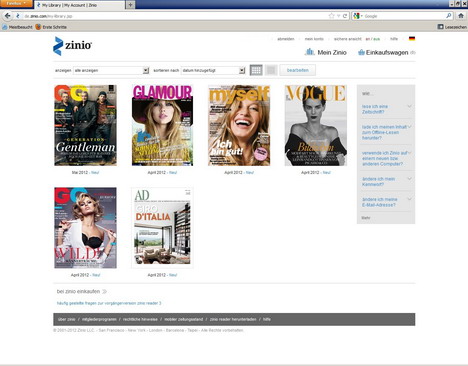Click Mehr link in help panel
Viewport: 468px width, 366px height.
pos(366,218)
